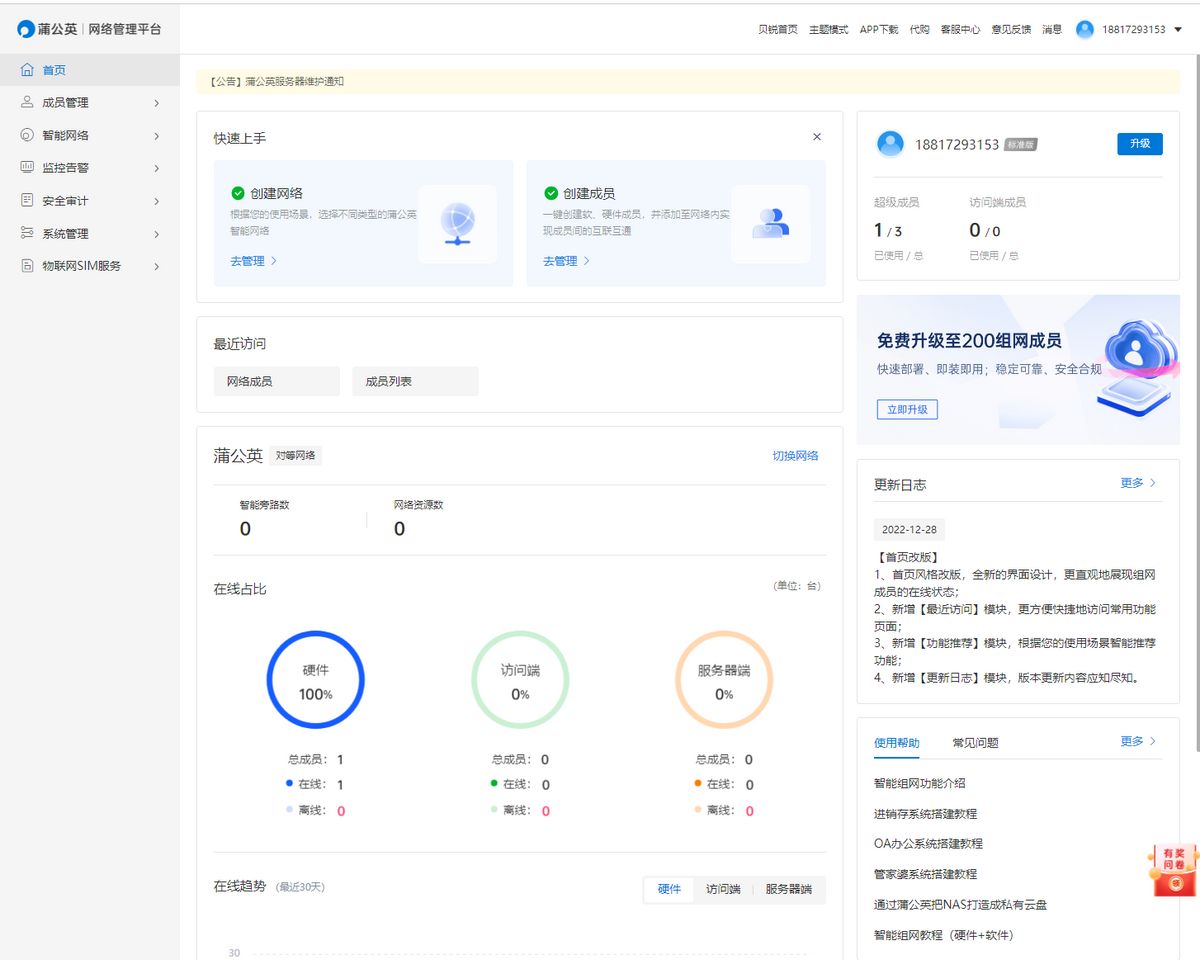The height and width of the screenshot is (960, 1200).
Task: Click the 立即升级 banner button
Action: (907, 409)
